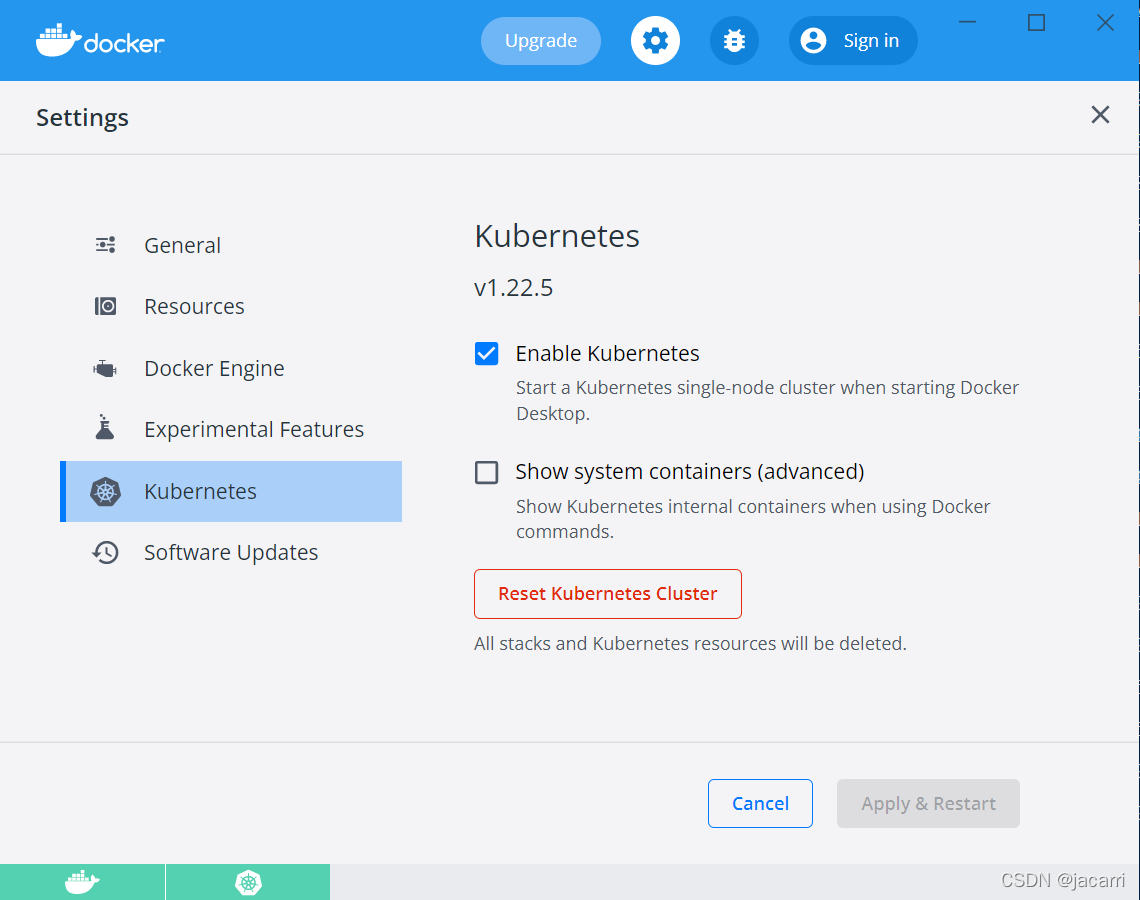
Task: Click the Docker Engine icon in sidebar
Action: tap(105, 369)
